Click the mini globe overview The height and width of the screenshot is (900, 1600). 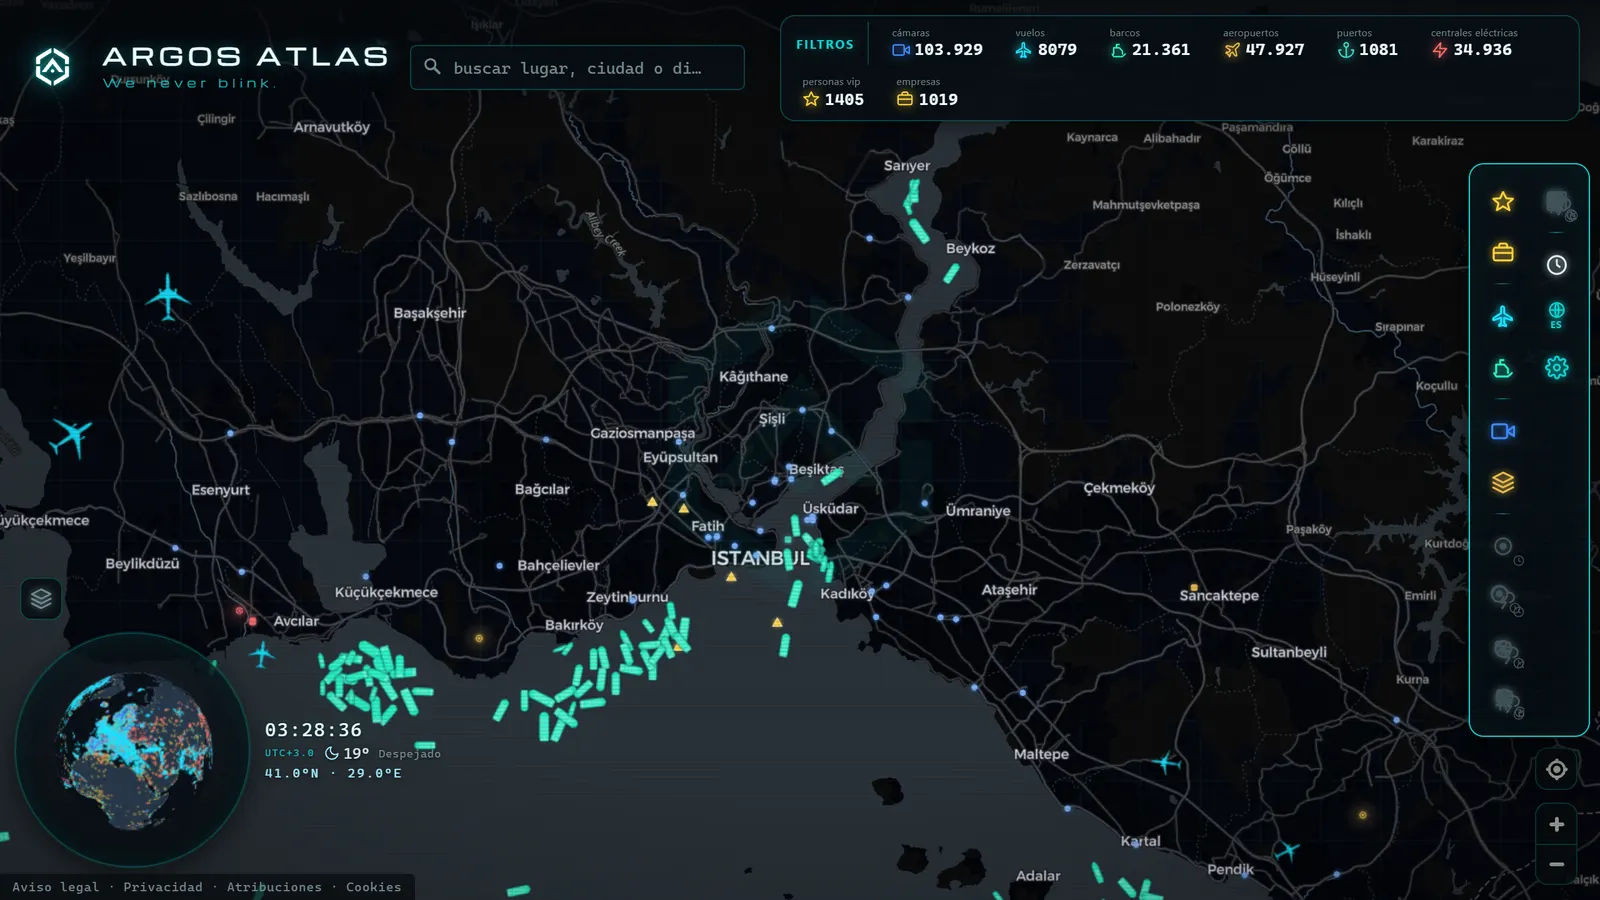click(x=134, y=750)
